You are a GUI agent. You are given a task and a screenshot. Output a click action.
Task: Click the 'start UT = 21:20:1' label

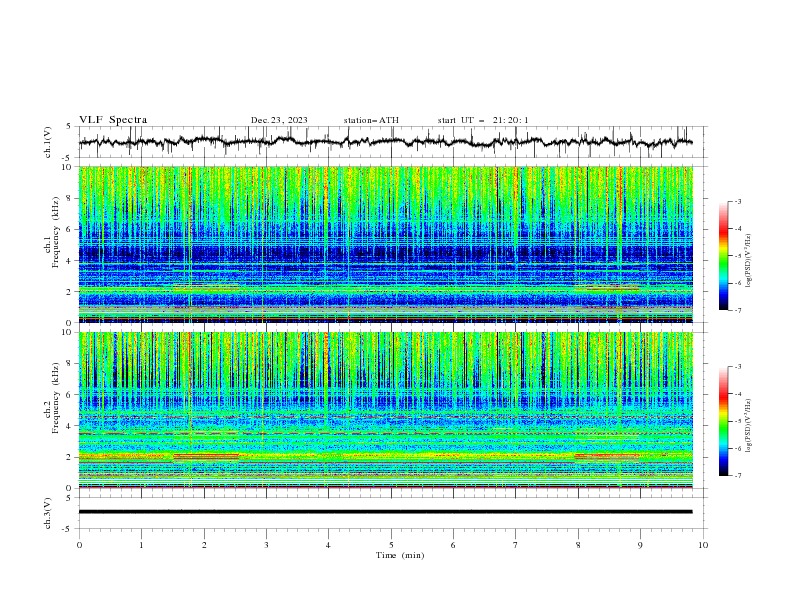pos(483,120)
